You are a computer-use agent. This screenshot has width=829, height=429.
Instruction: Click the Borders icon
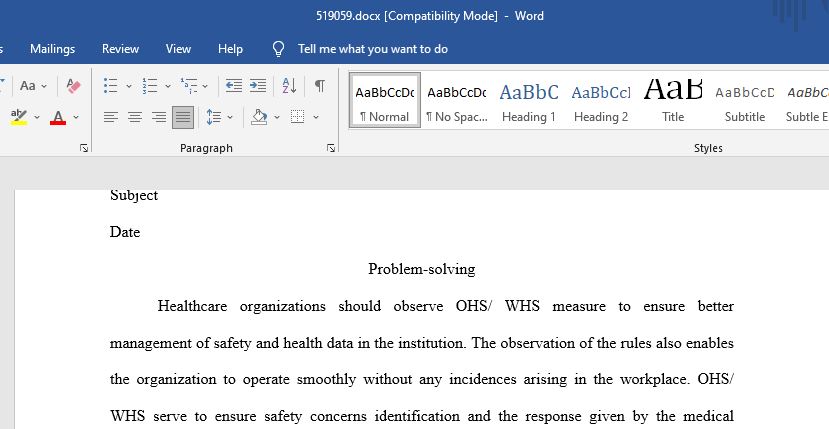(298, 117)
